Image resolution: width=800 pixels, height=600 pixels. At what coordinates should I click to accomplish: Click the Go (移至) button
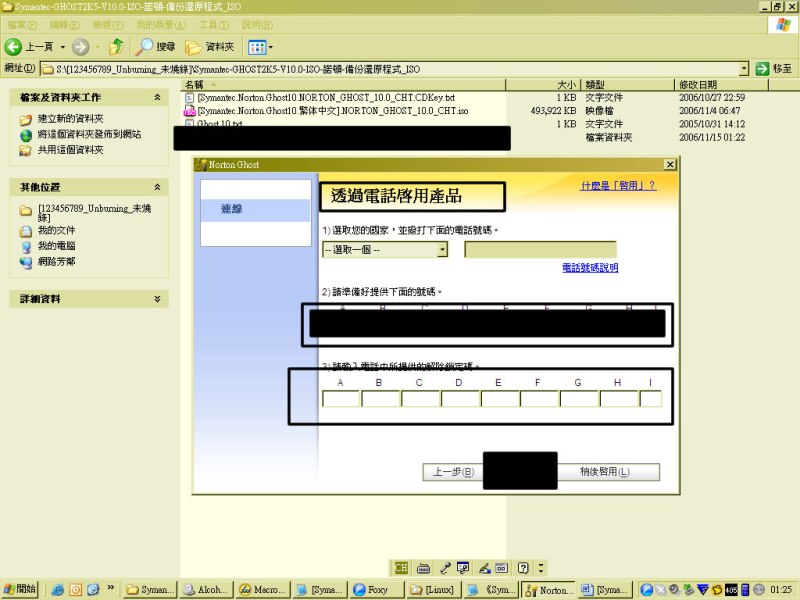tap(773, 68)
